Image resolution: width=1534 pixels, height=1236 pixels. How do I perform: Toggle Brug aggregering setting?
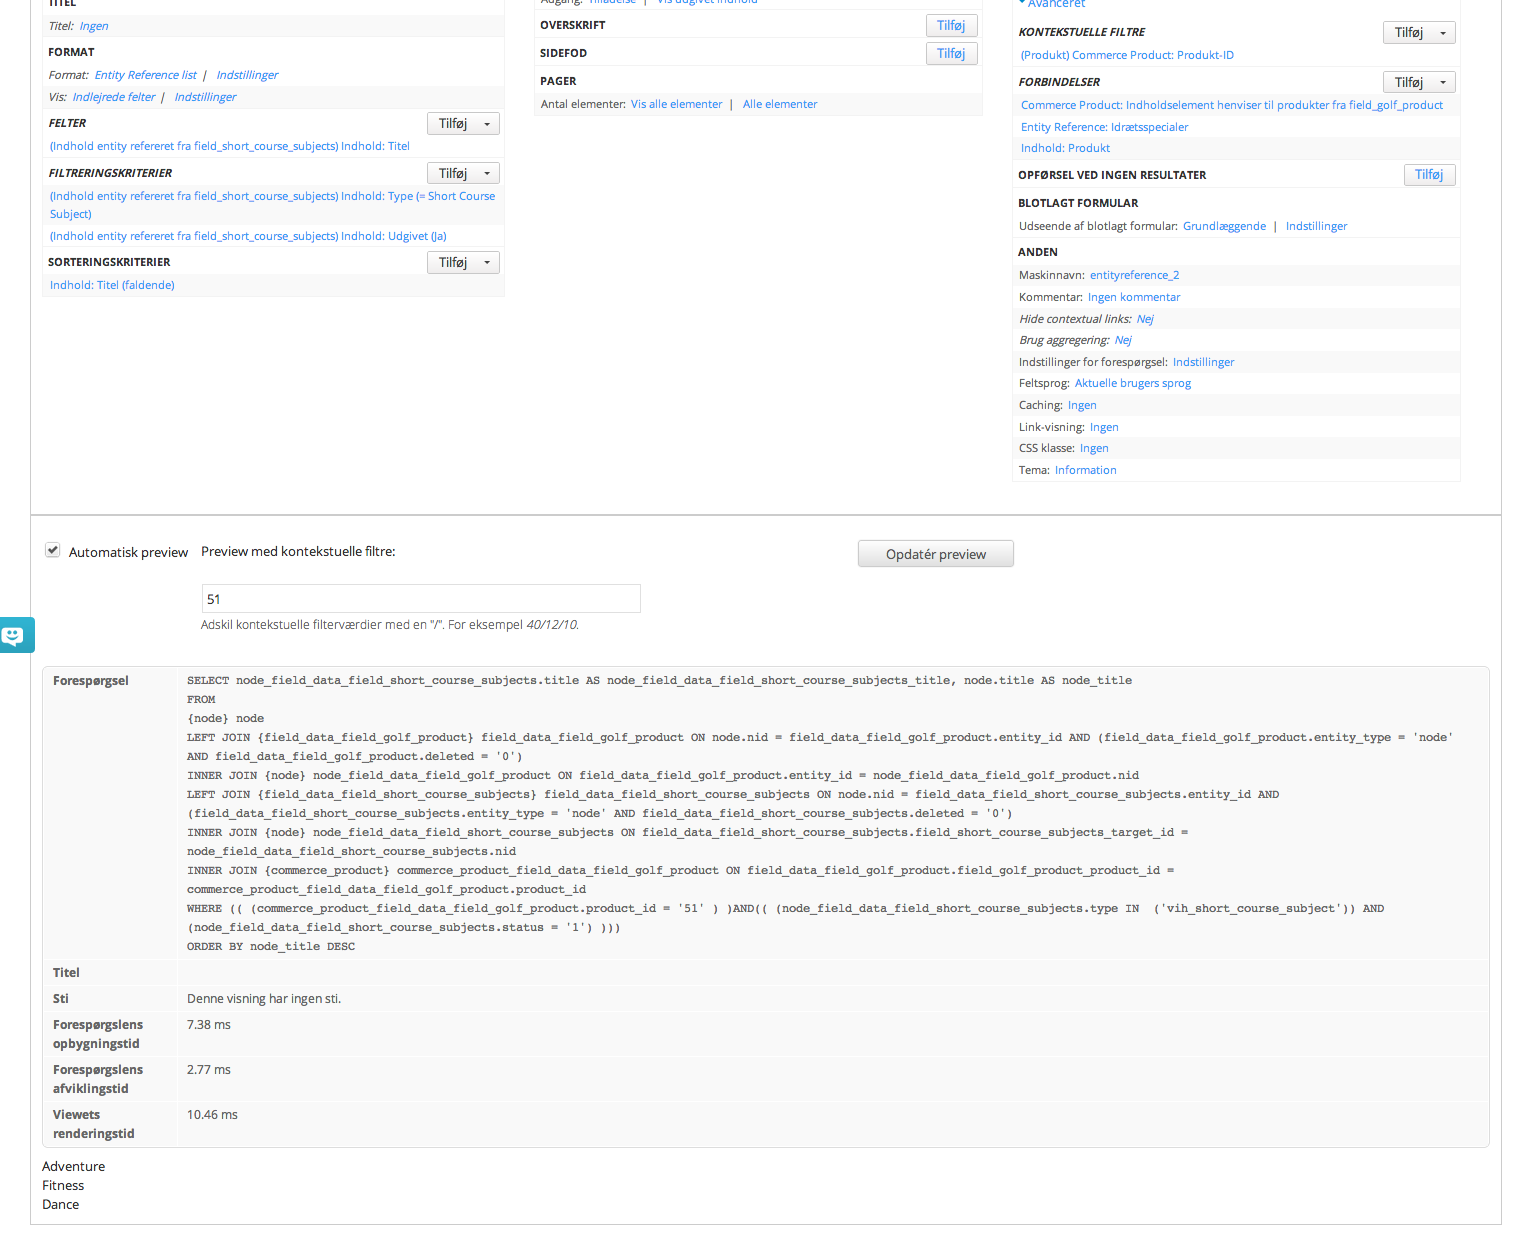click(x=1123, y=340)
